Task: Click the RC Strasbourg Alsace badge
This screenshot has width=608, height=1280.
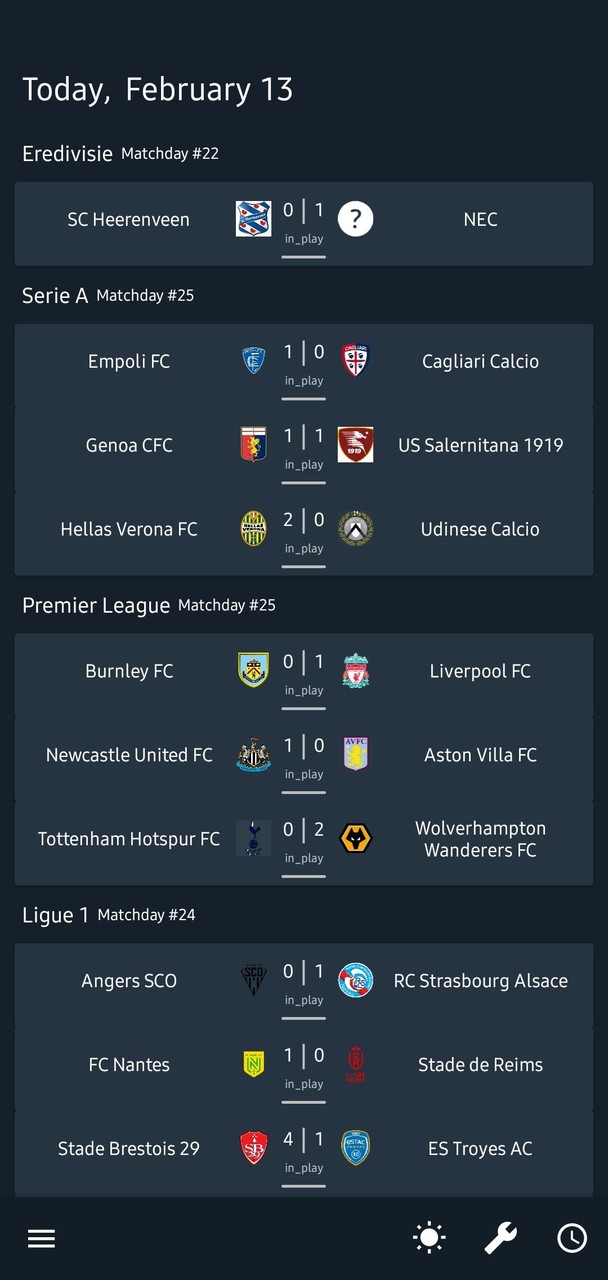Action: coord(355,980)
